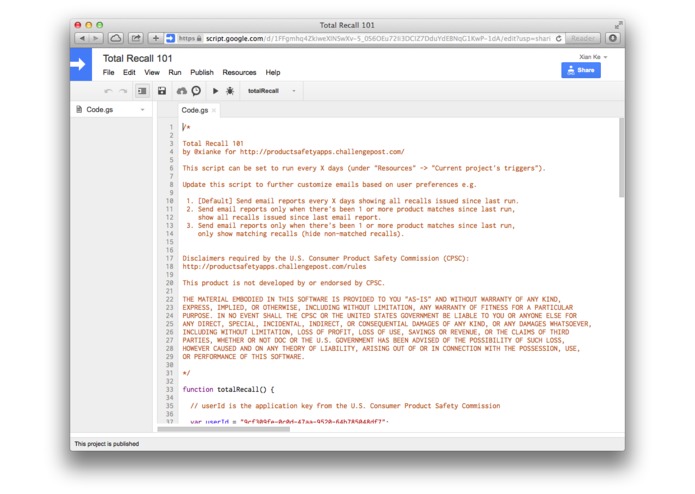Viewport: 695px width, 494px height.
Task: Click line 'This product is not developed by or endorsed by CPSC.'
Action: [284, 283]
